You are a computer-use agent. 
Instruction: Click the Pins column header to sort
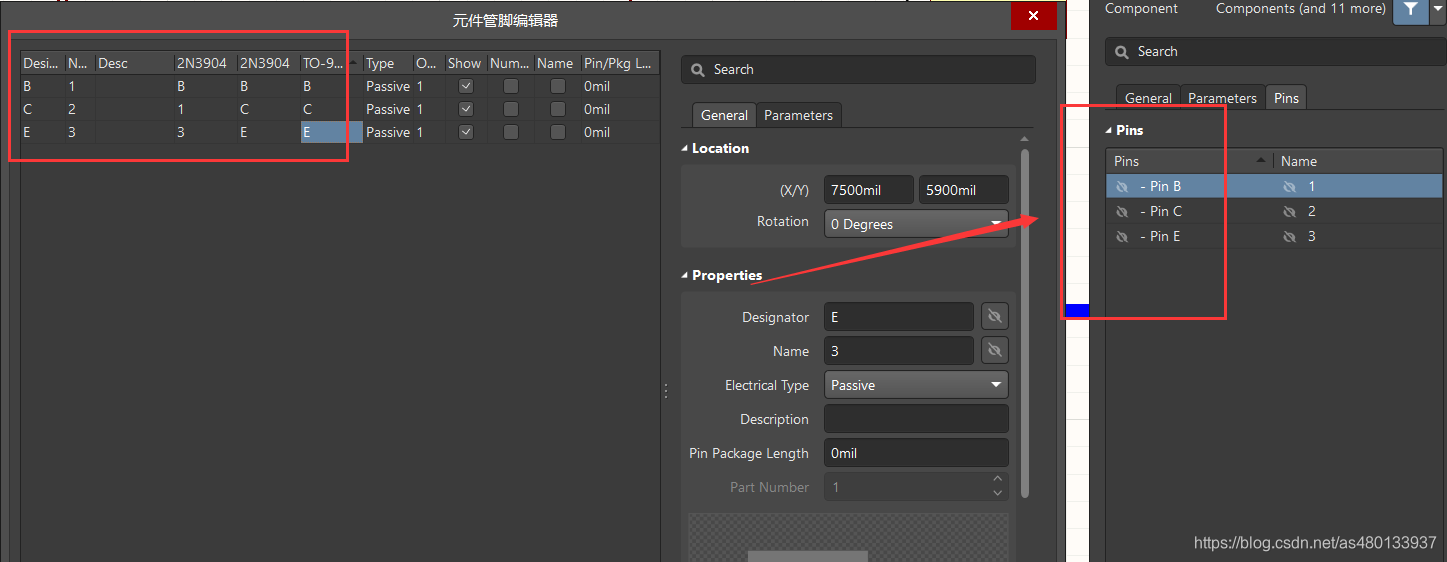1187,161
